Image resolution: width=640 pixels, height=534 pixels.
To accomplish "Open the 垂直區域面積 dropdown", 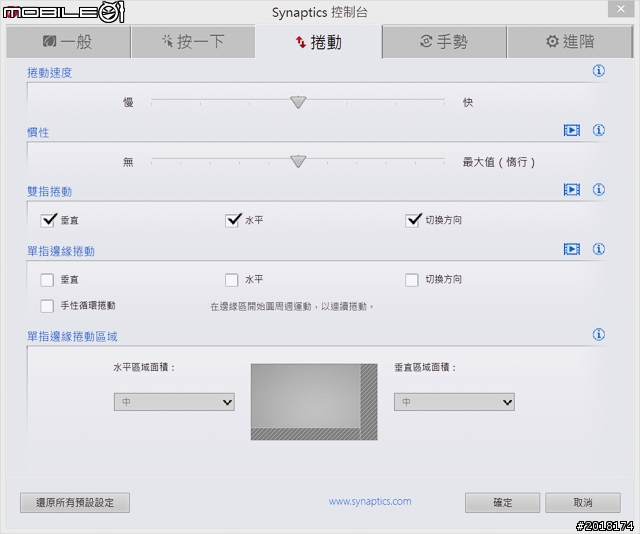I will 454,402.
